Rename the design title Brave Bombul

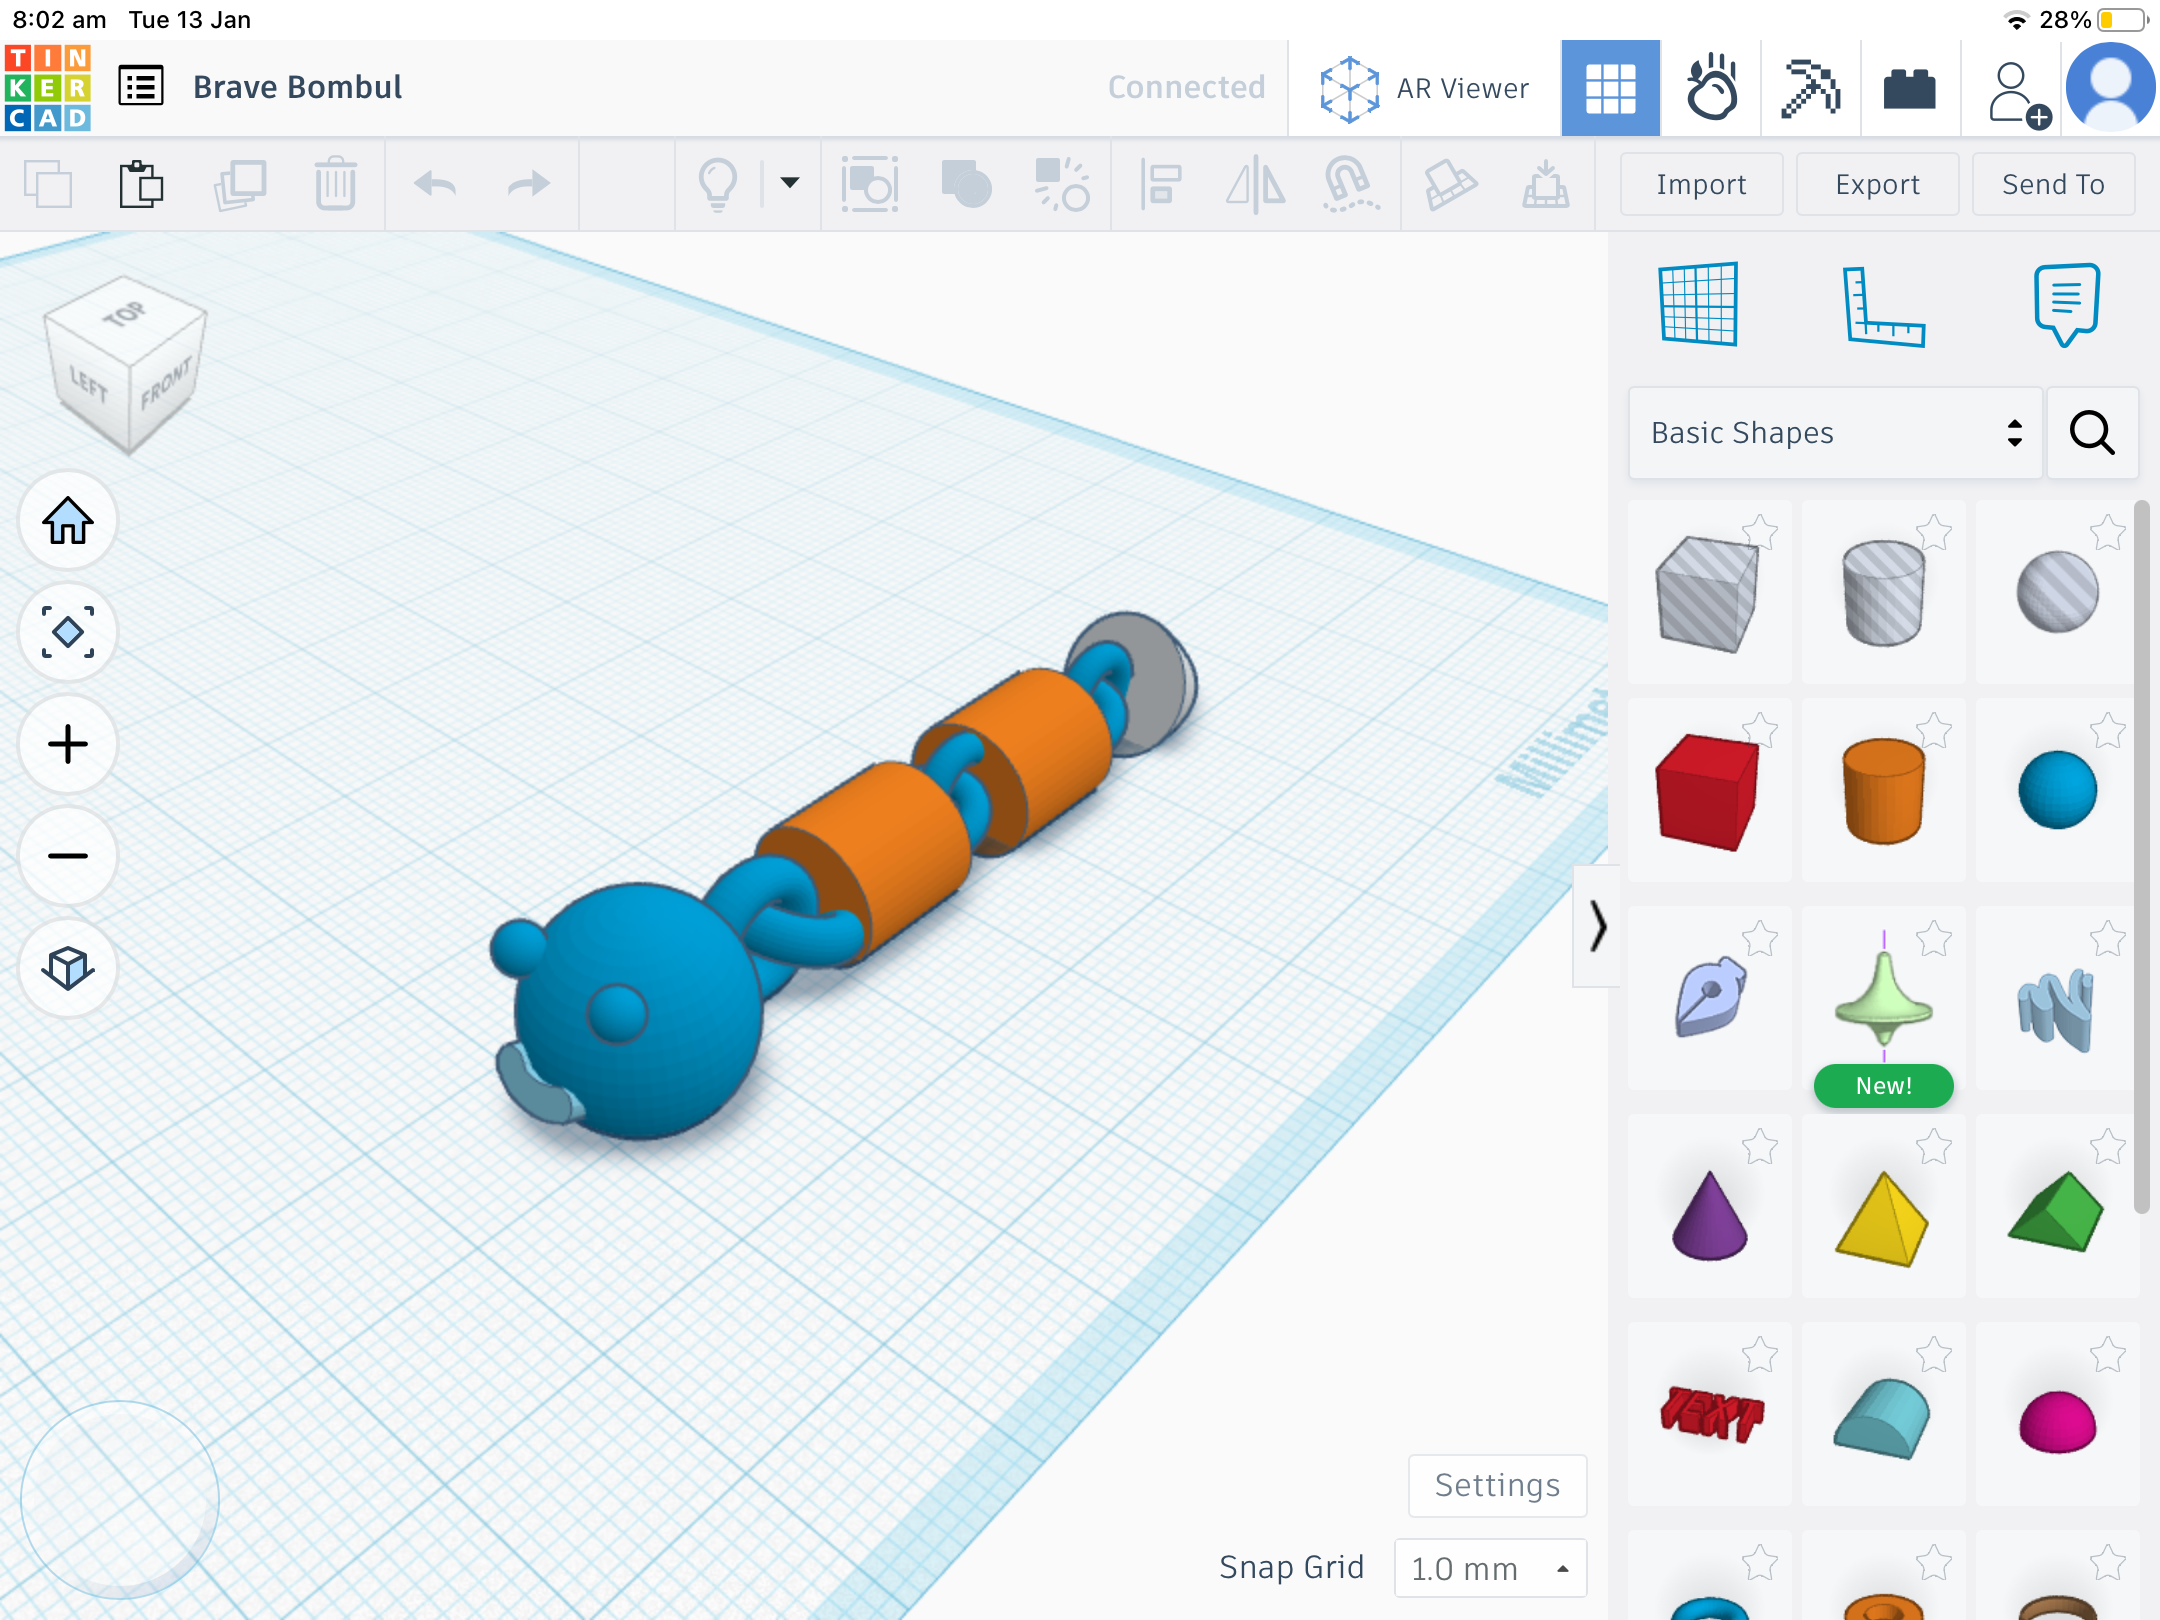click(298, 88)
